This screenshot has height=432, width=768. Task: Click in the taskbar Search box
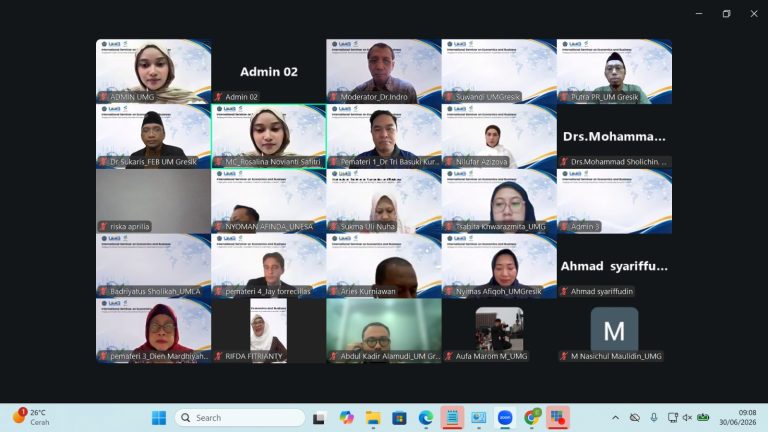pos(240,418)
